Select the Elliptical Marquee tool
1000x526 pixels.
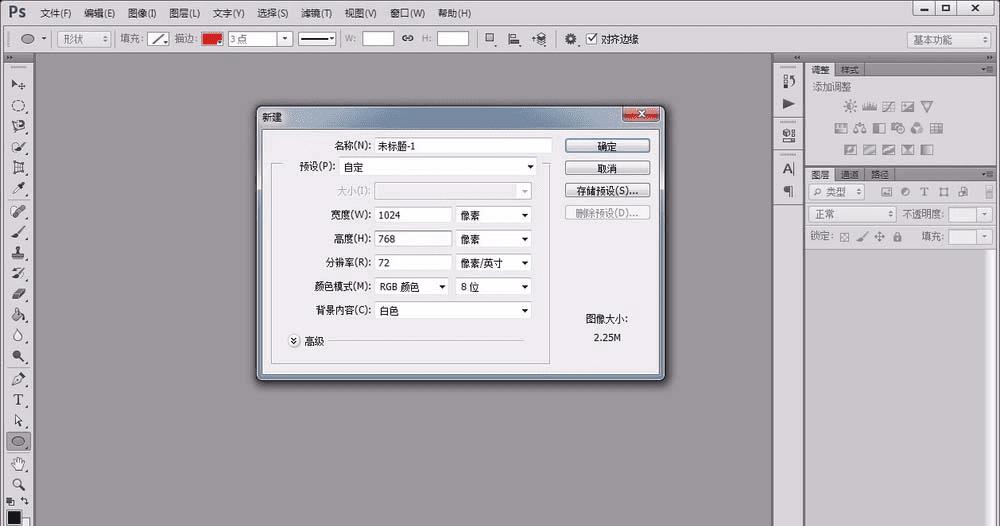tap(18, 105)
